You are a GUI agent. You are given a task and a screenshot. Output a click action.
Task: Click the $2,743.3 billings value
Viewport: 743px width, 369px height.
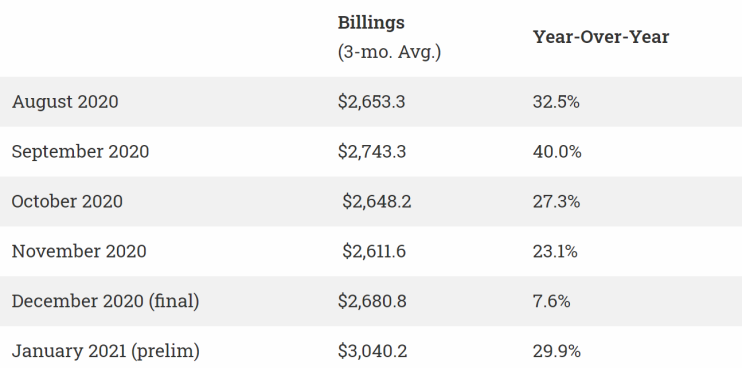[x=372, y=152]
